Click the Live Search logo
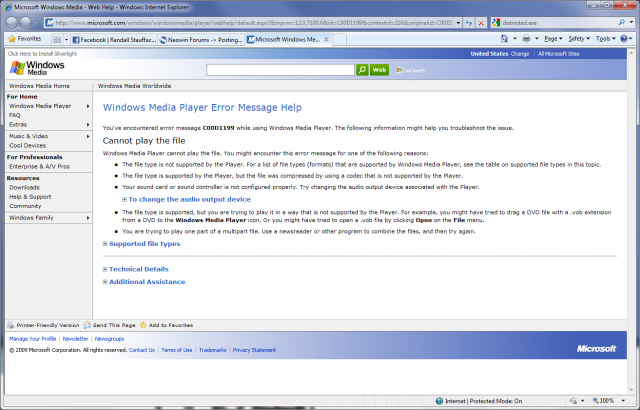Image resolution: width=640 pixels, height=410 pixels. click(411, 71)
